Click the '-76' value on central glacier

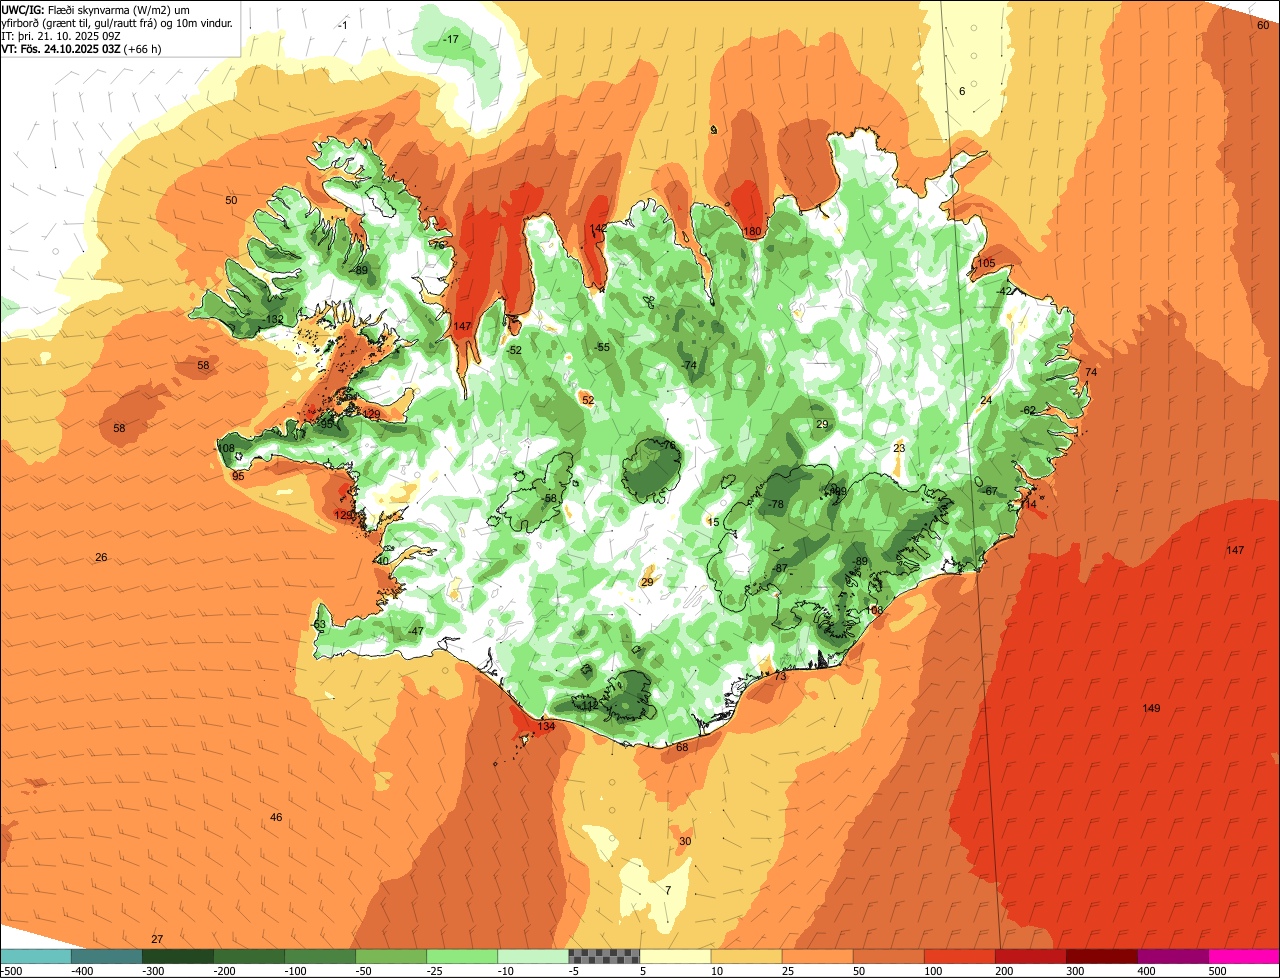(667, 445)
